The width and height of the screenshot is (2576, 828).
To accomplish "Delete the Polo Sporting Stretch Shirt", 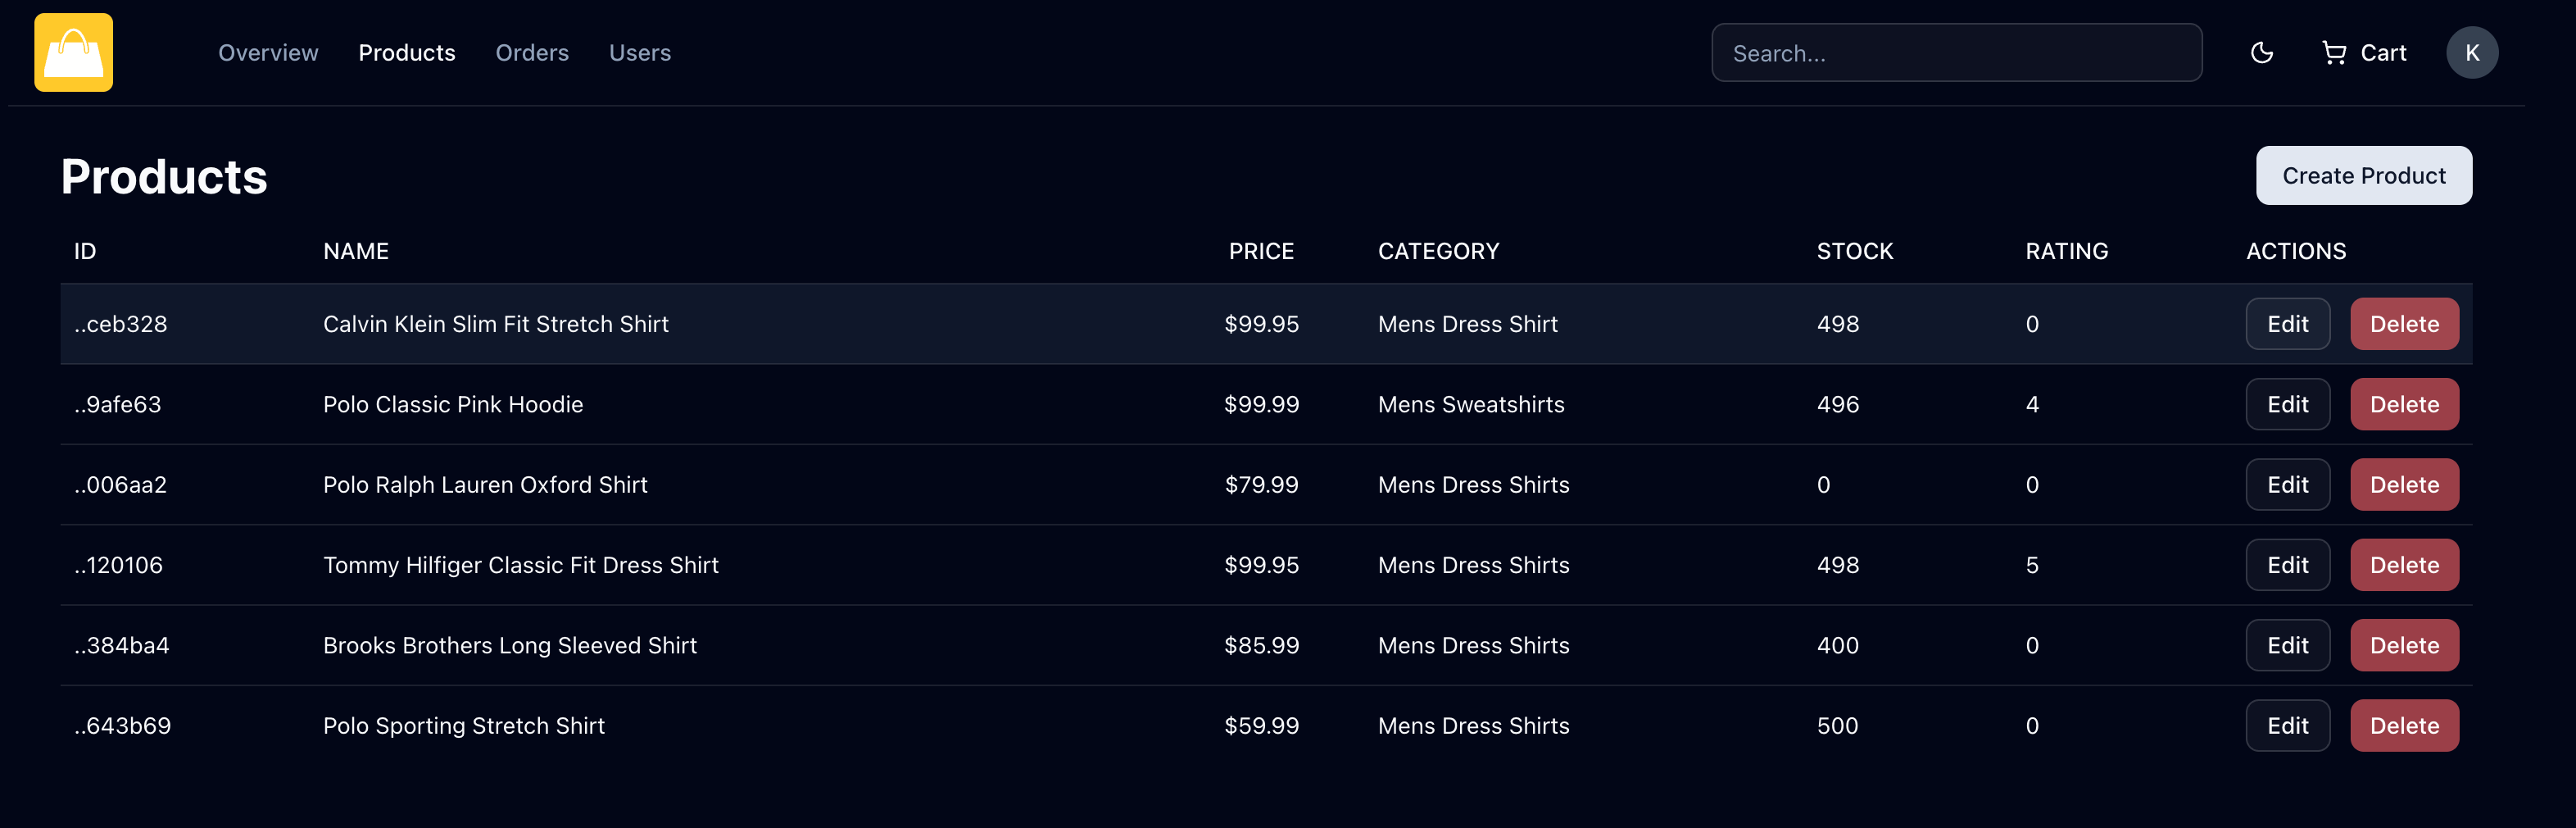I will pos(2404,726).
